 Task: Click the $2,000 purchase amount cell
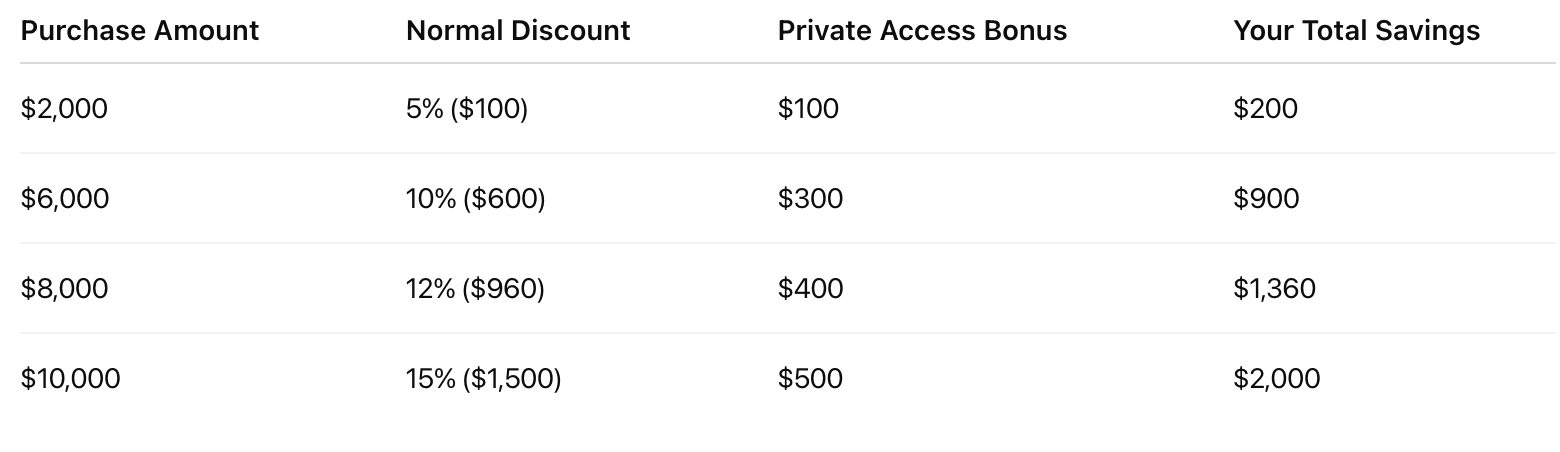(x=64, y=109)
